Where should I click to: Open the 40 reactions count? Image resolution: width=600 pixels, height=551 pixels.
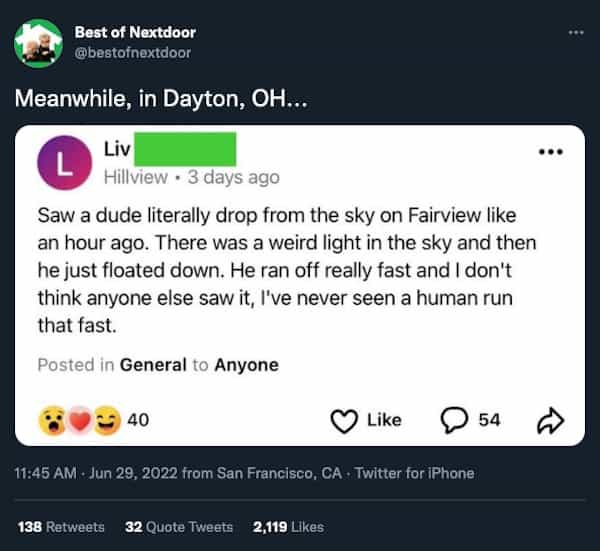[139, 421]
